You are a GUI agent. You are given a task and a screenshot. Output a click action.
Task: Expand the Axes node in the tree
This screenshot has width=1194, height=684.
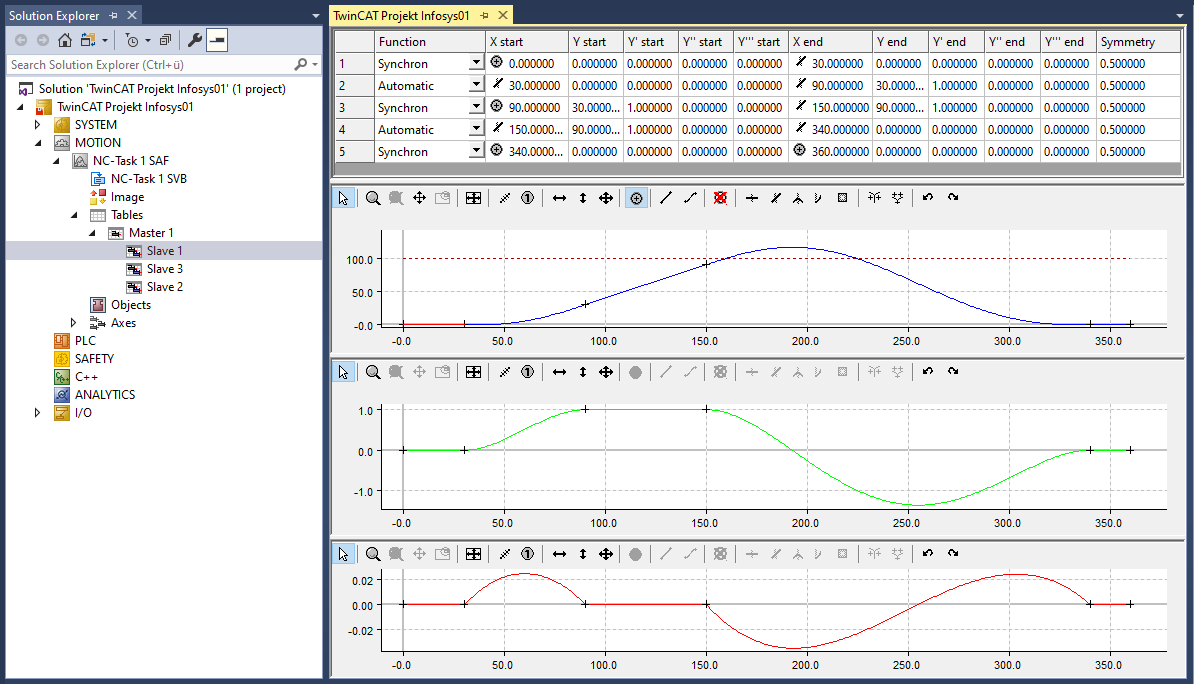(73, 323)
